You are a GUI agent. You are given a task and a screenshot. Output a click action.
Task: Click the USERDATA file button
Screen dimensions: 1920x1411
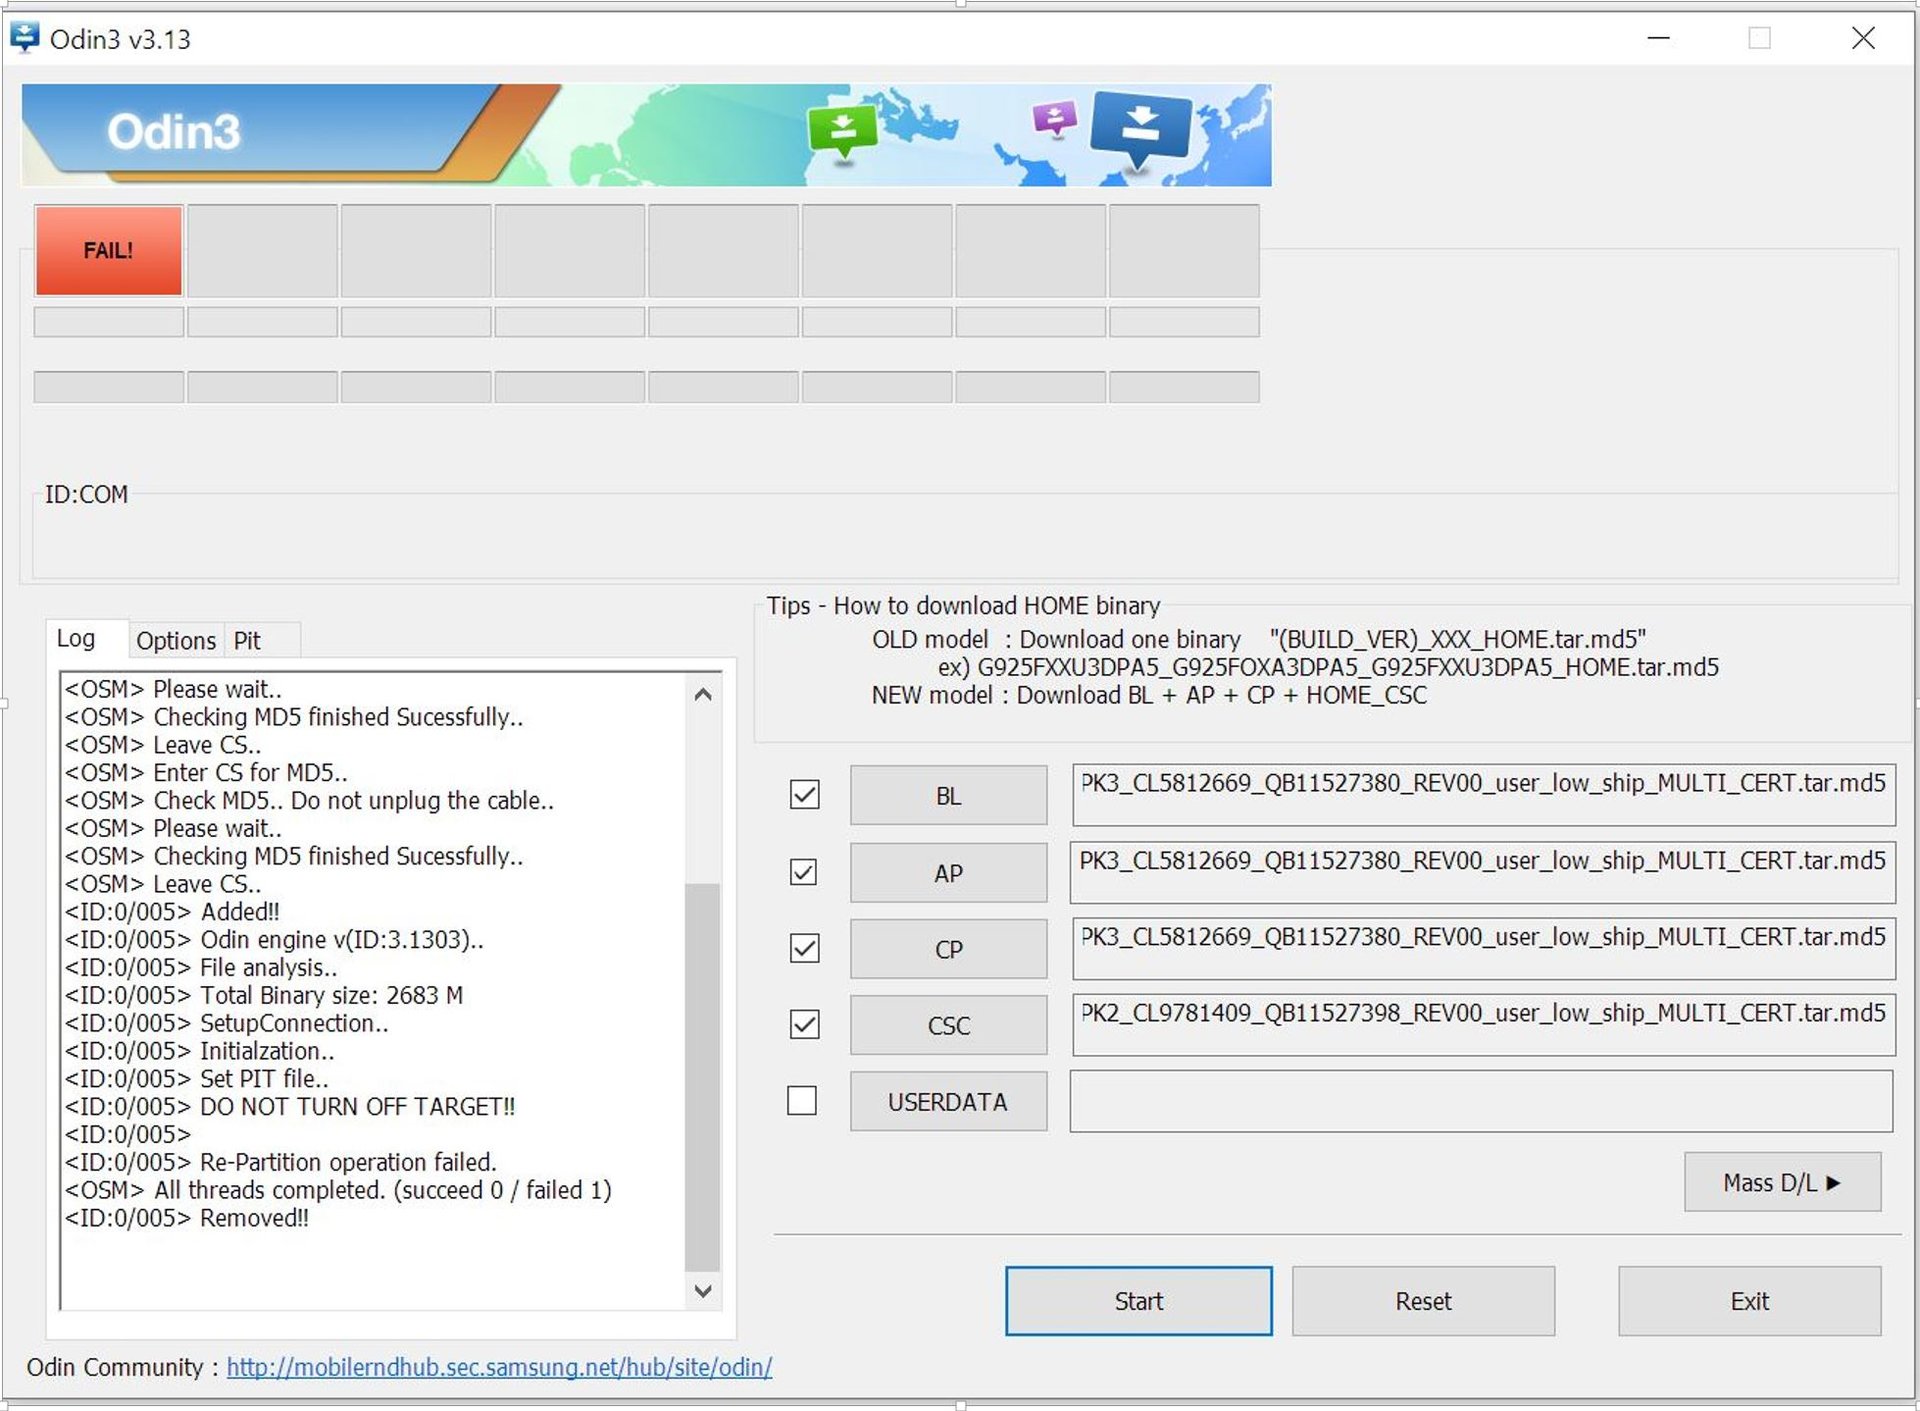coord(948,1102)
